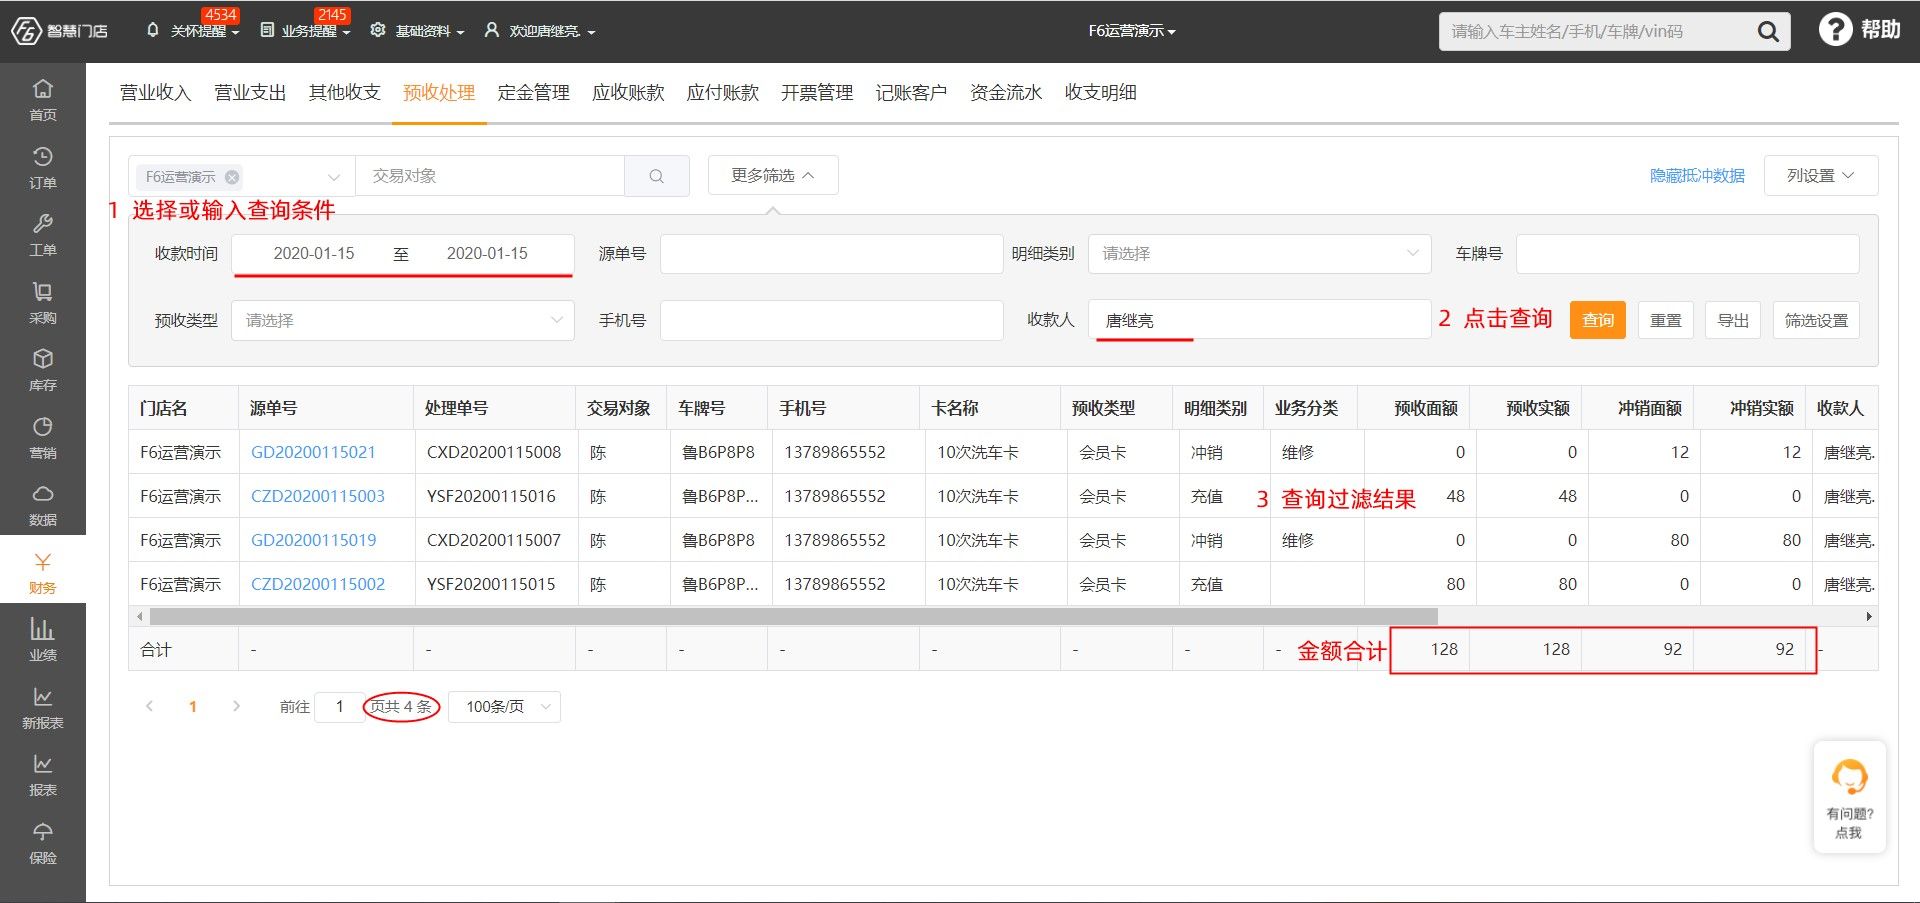Image resolution: width=1920 pixels, height=903 pixels.
Task: Collapse the 更多筛选 filter panel
Action: tap(773, 175)
